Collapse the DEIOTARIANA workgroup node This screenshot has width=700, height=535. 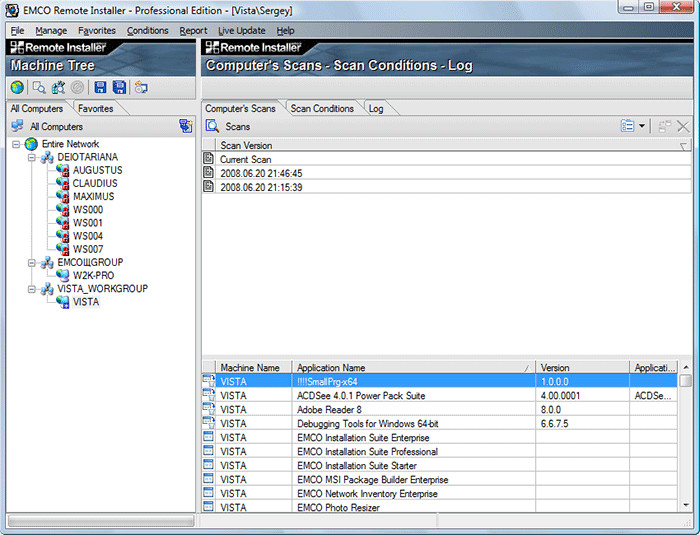(32, 157)
